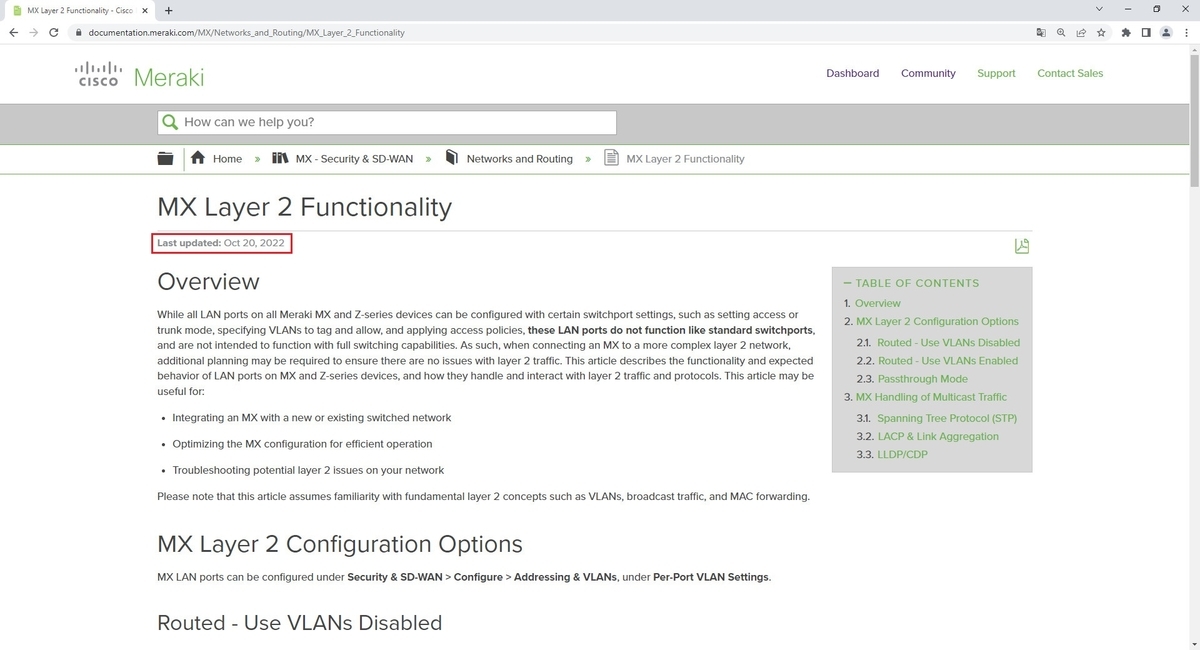Go to the Dashboard menu item
Image resolution: width=1200 pixels, height=650 pixels.
(852, 73)
